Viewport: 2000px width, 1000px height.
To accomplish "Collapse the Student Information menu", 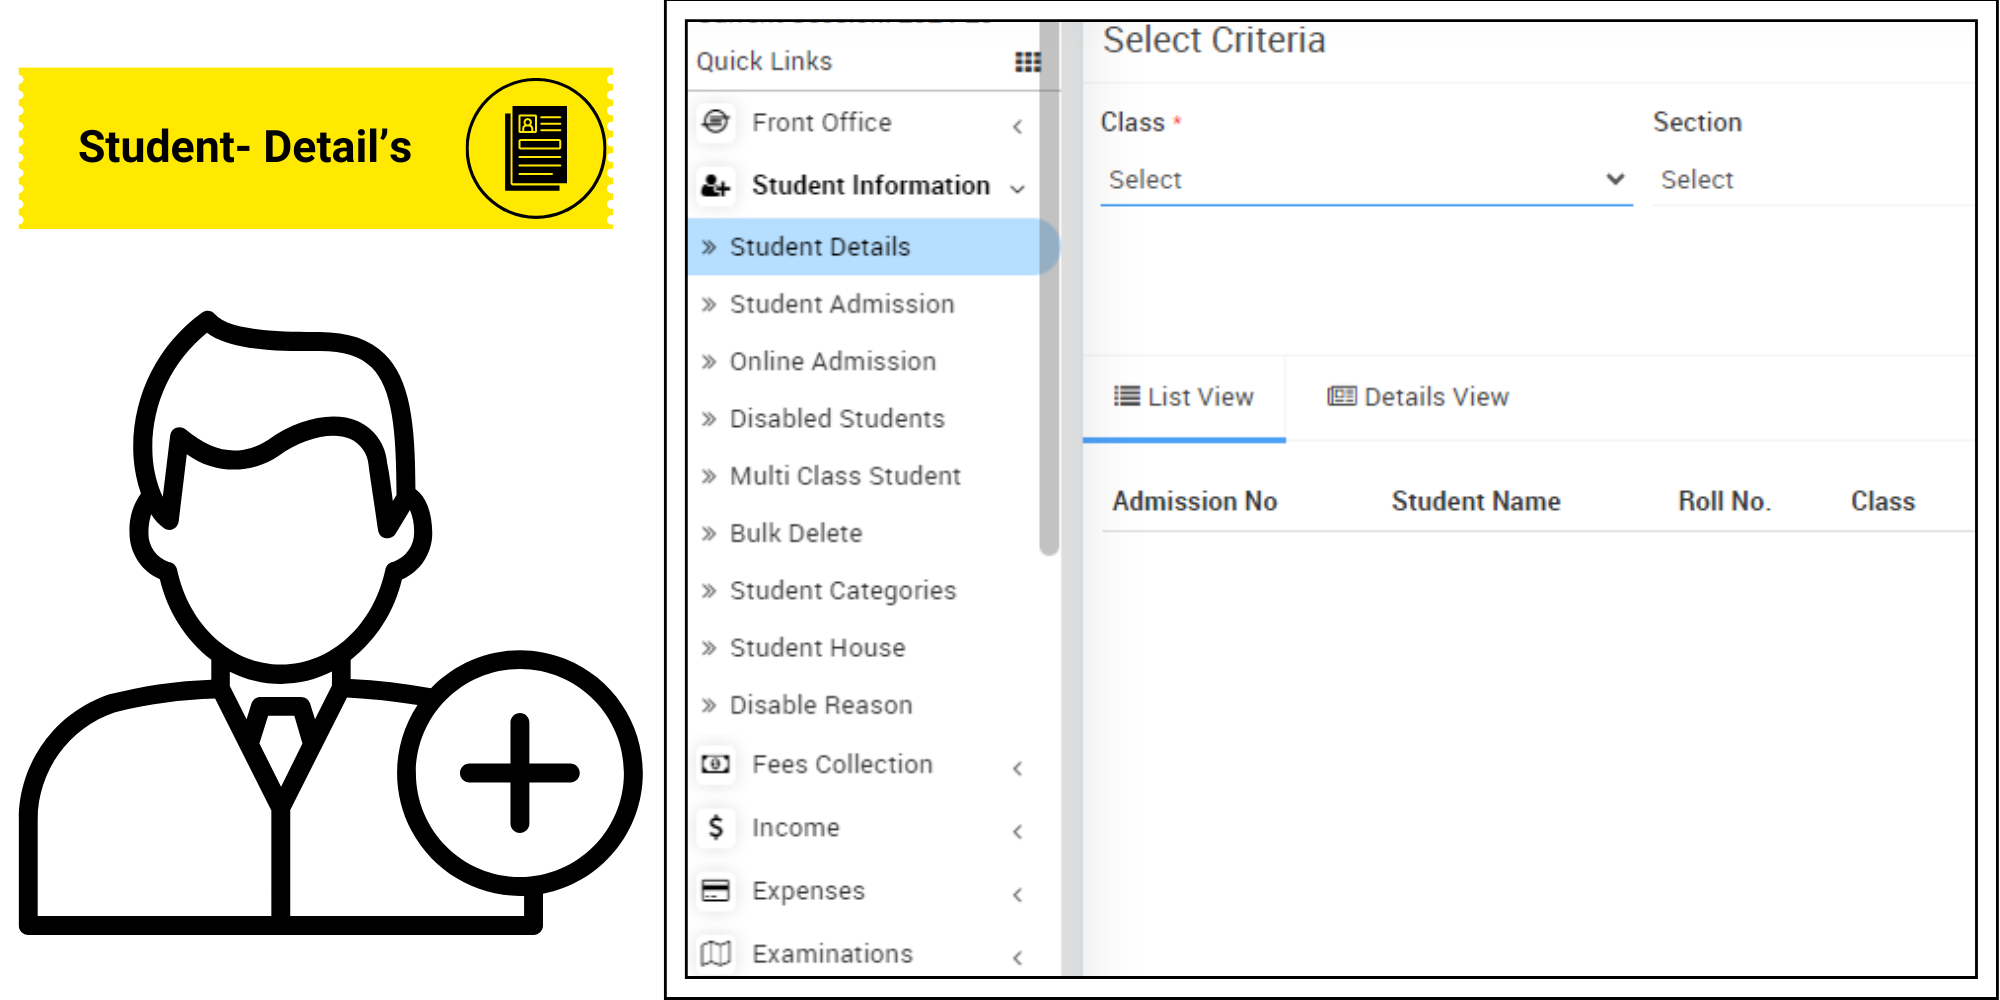I will coord(1018,188).
